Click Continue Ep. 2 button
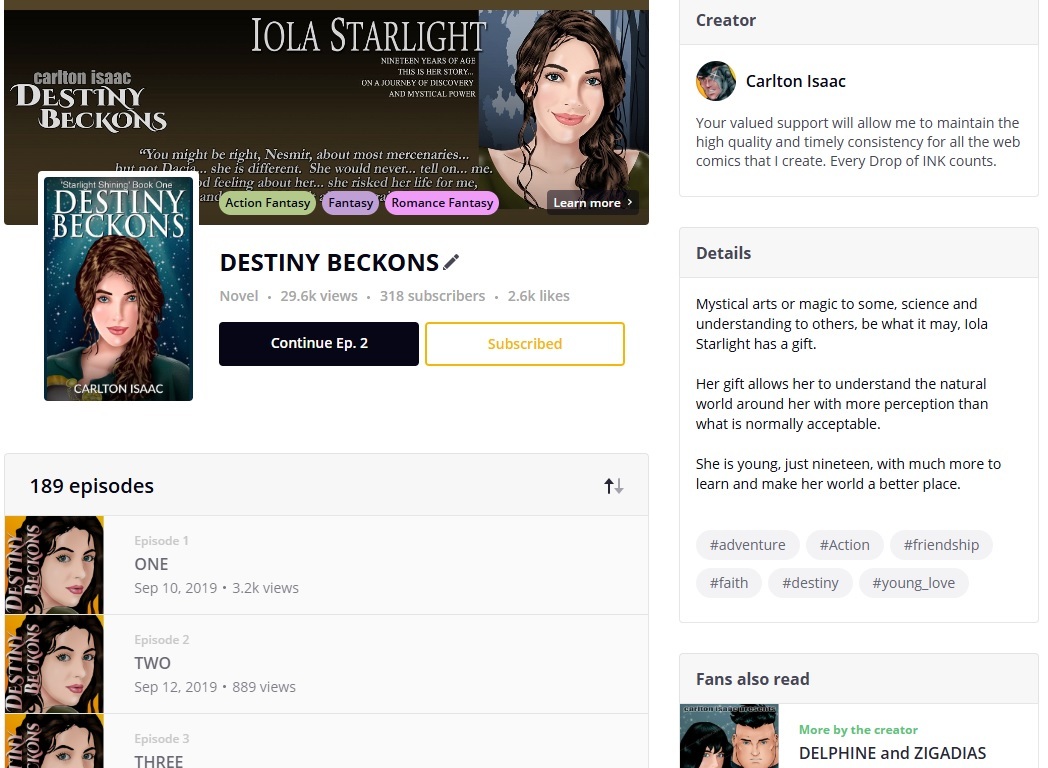The width and height of the screenshot is (1048, 768). pos(319,344)
